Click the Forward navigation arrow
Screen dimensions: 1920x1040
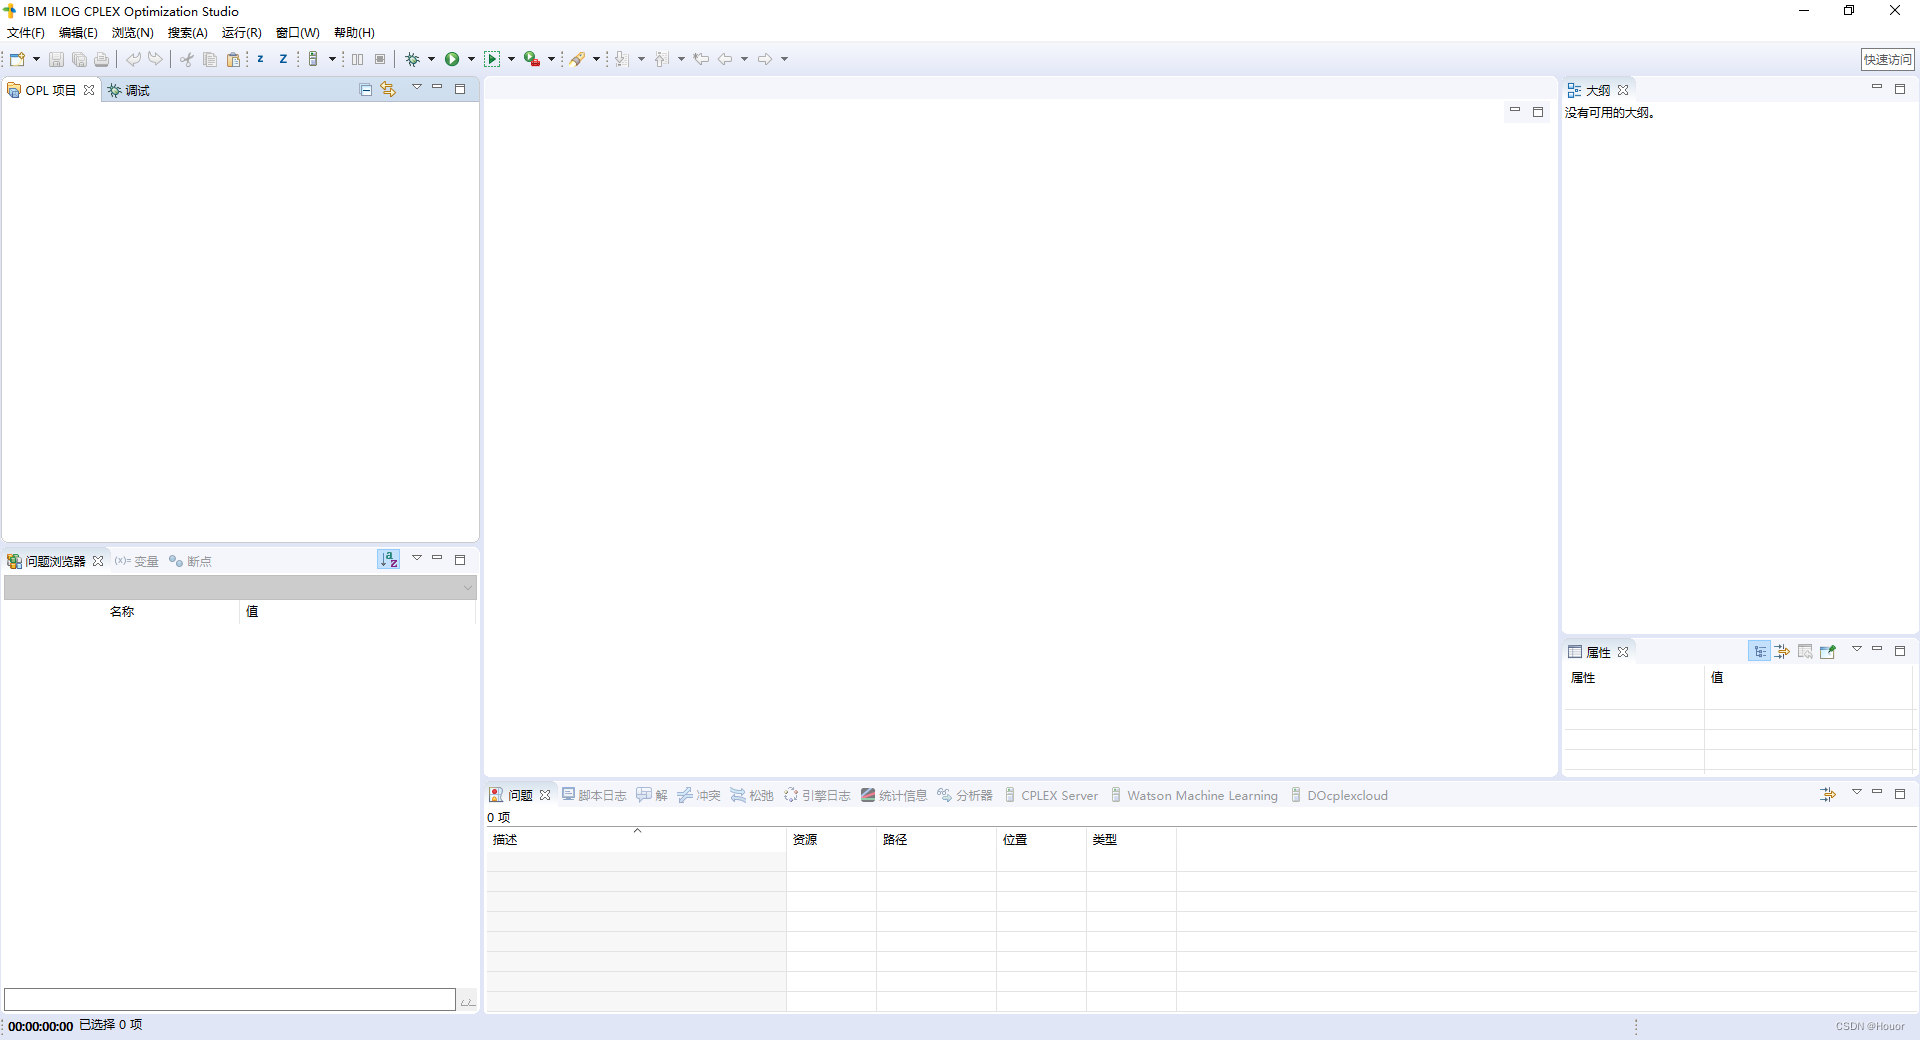coord(765,59)
